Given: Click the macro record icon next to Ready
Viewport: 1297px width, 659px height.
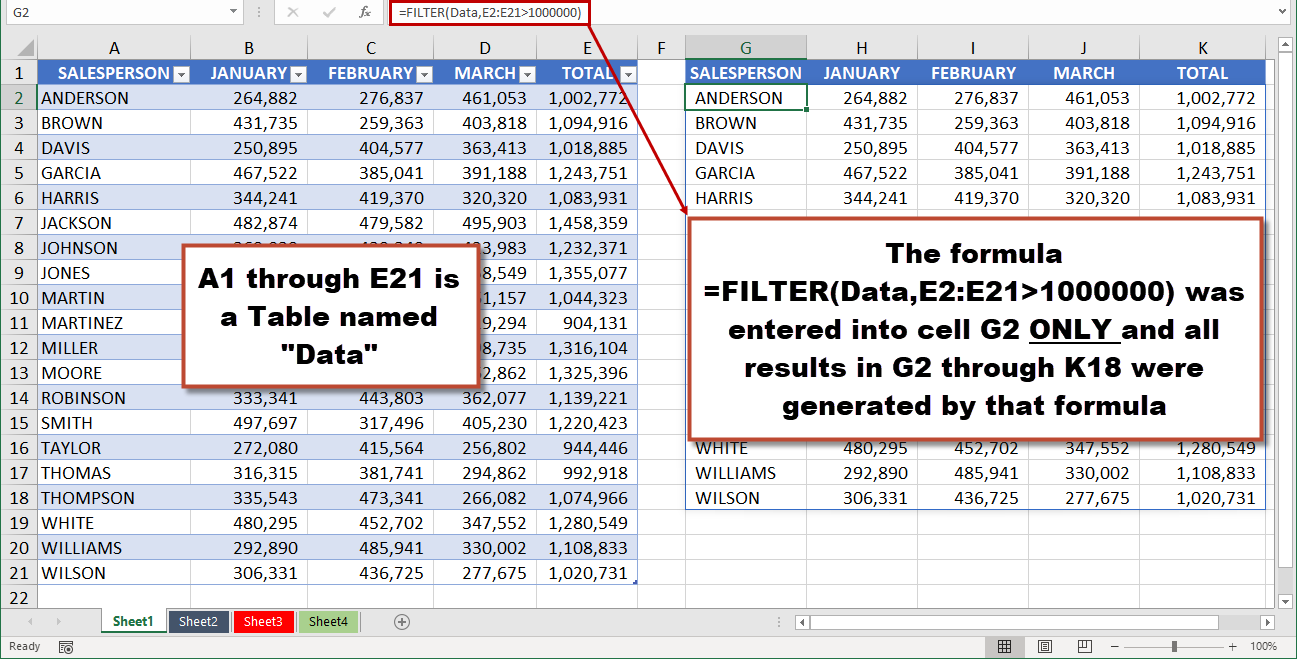Looking at the screenshot, I should [x=64, y=646].
